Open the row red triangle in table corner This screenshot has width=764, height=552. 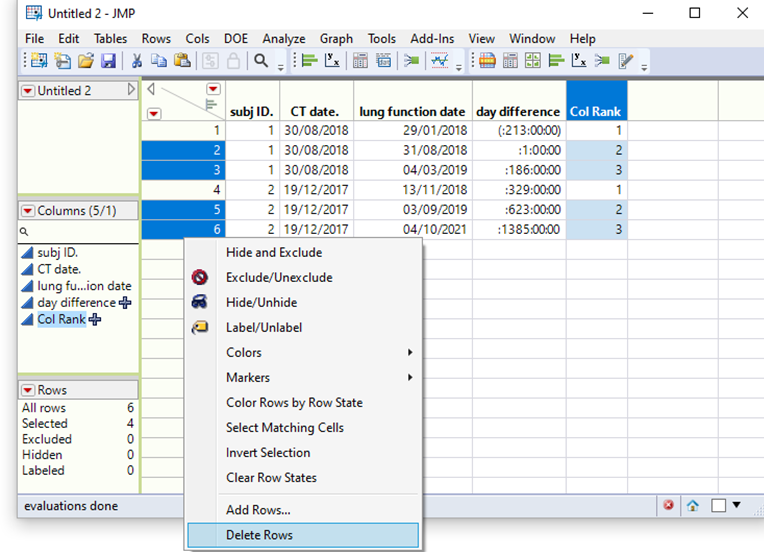(x=153, y=114)
